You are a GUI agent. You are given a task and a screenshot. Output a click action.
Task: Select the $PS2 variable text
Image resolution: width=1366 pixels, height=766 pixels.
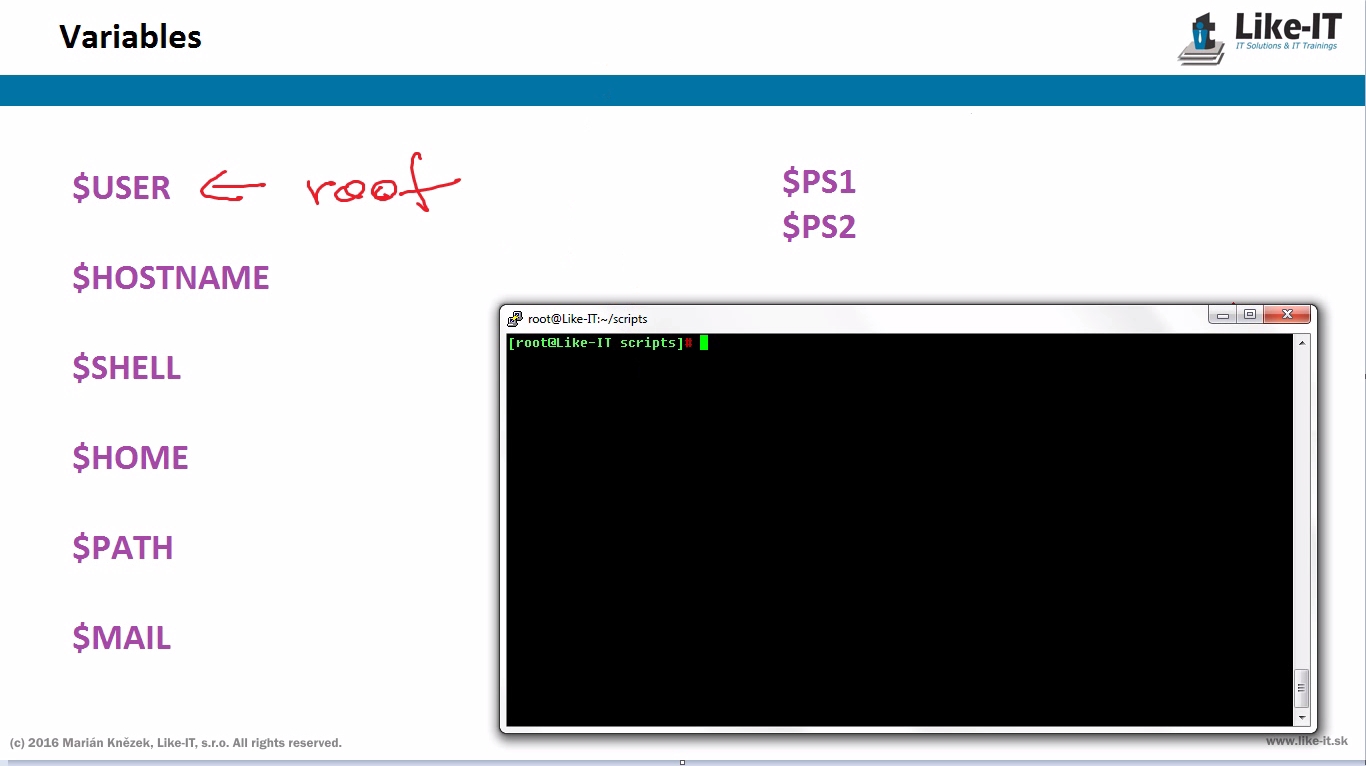[818, 227]
